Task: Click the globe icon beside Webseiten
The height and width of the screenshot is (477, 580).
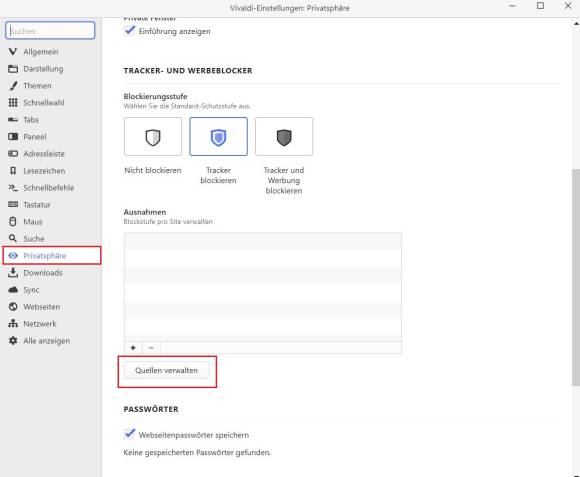Action: click(13, 307)
